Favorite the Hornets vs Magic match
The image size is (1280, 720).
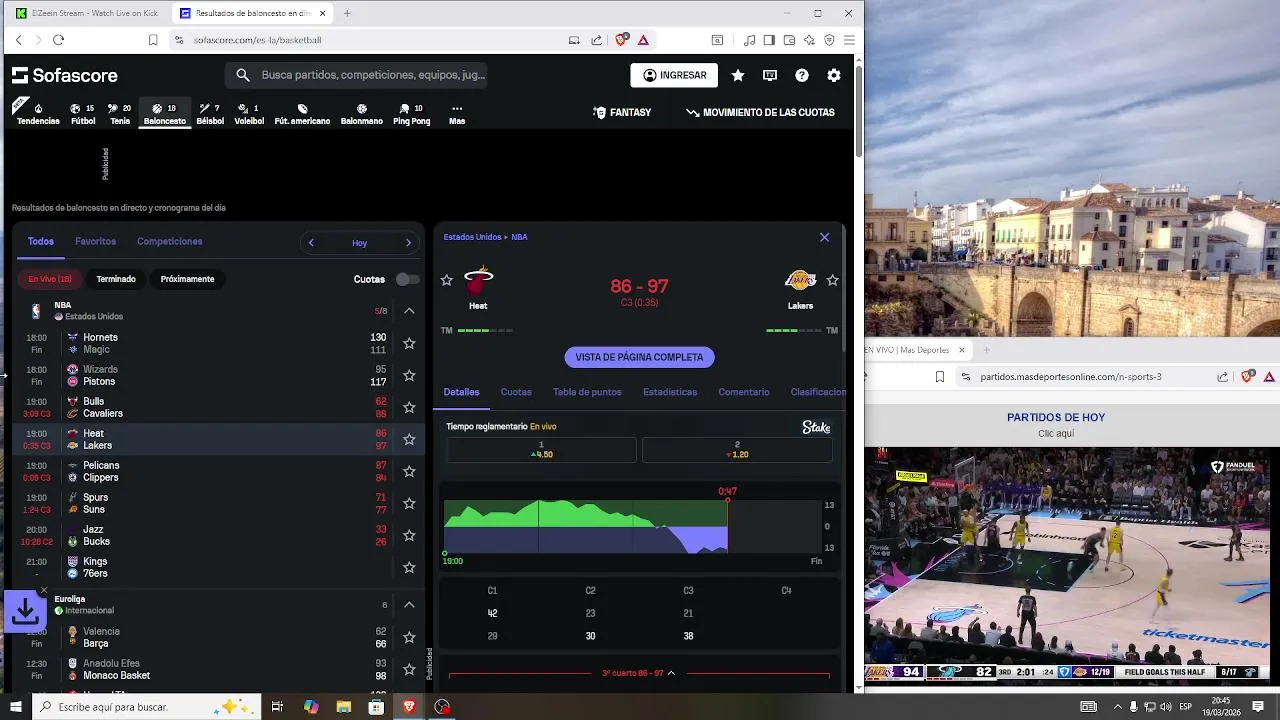pos(409,343)
